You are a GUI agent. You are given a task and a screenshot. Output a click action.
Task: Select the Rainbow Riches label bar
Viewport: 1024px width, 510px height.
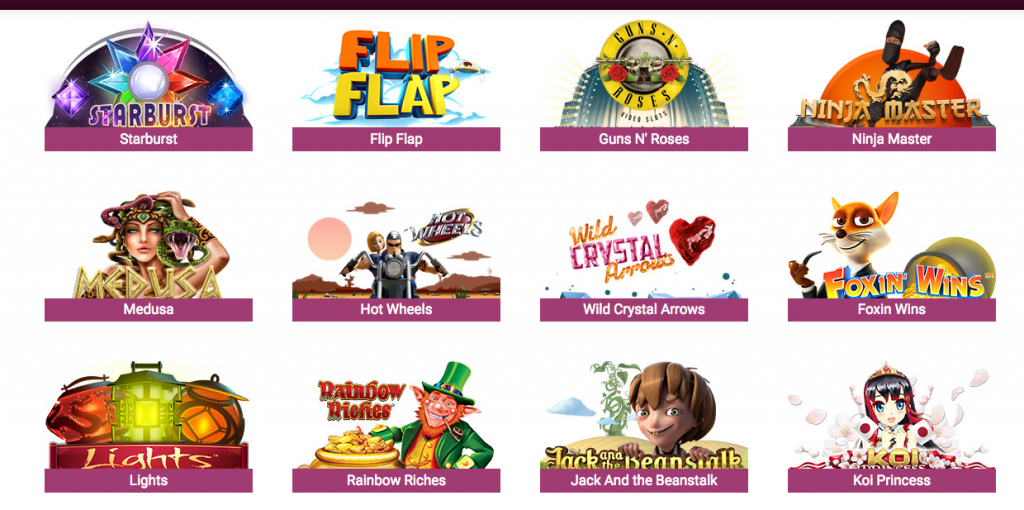point(396,481)
